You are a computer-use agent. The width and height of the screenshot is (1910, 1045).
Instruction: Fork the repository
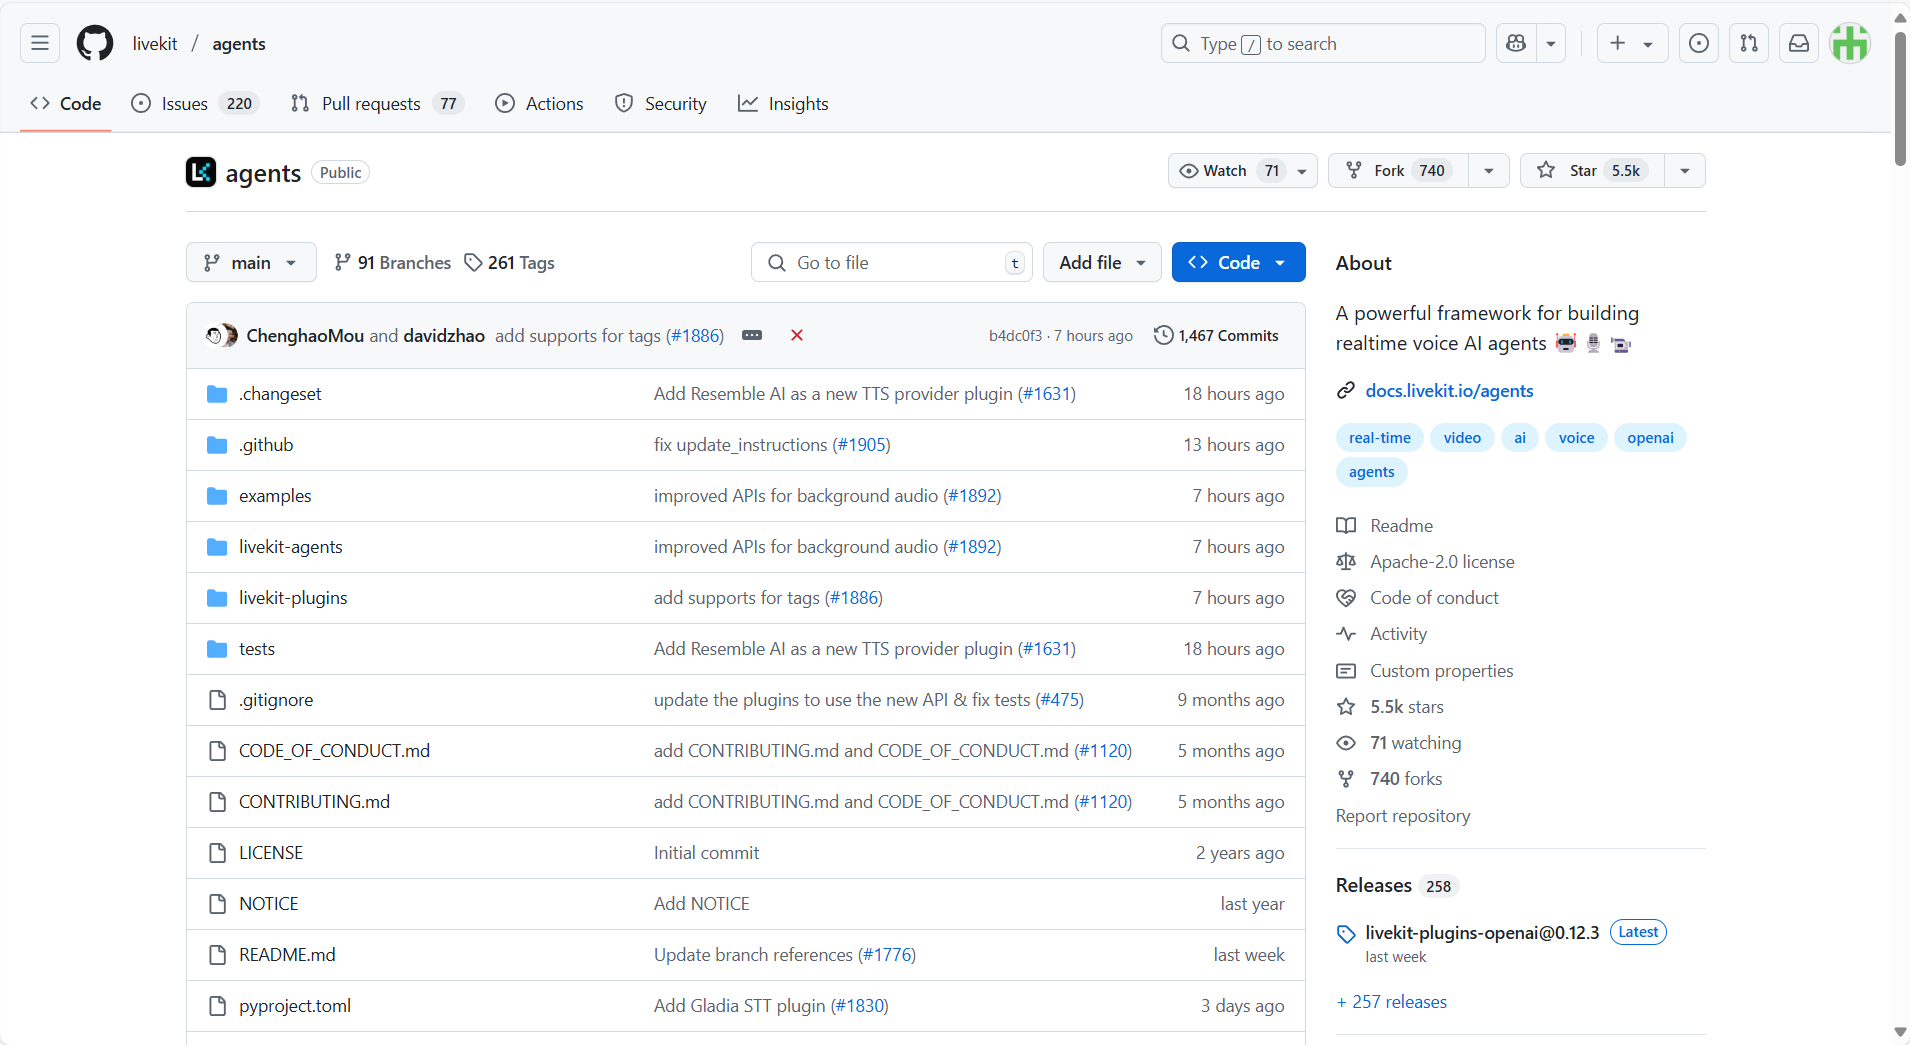point(1398,170)
